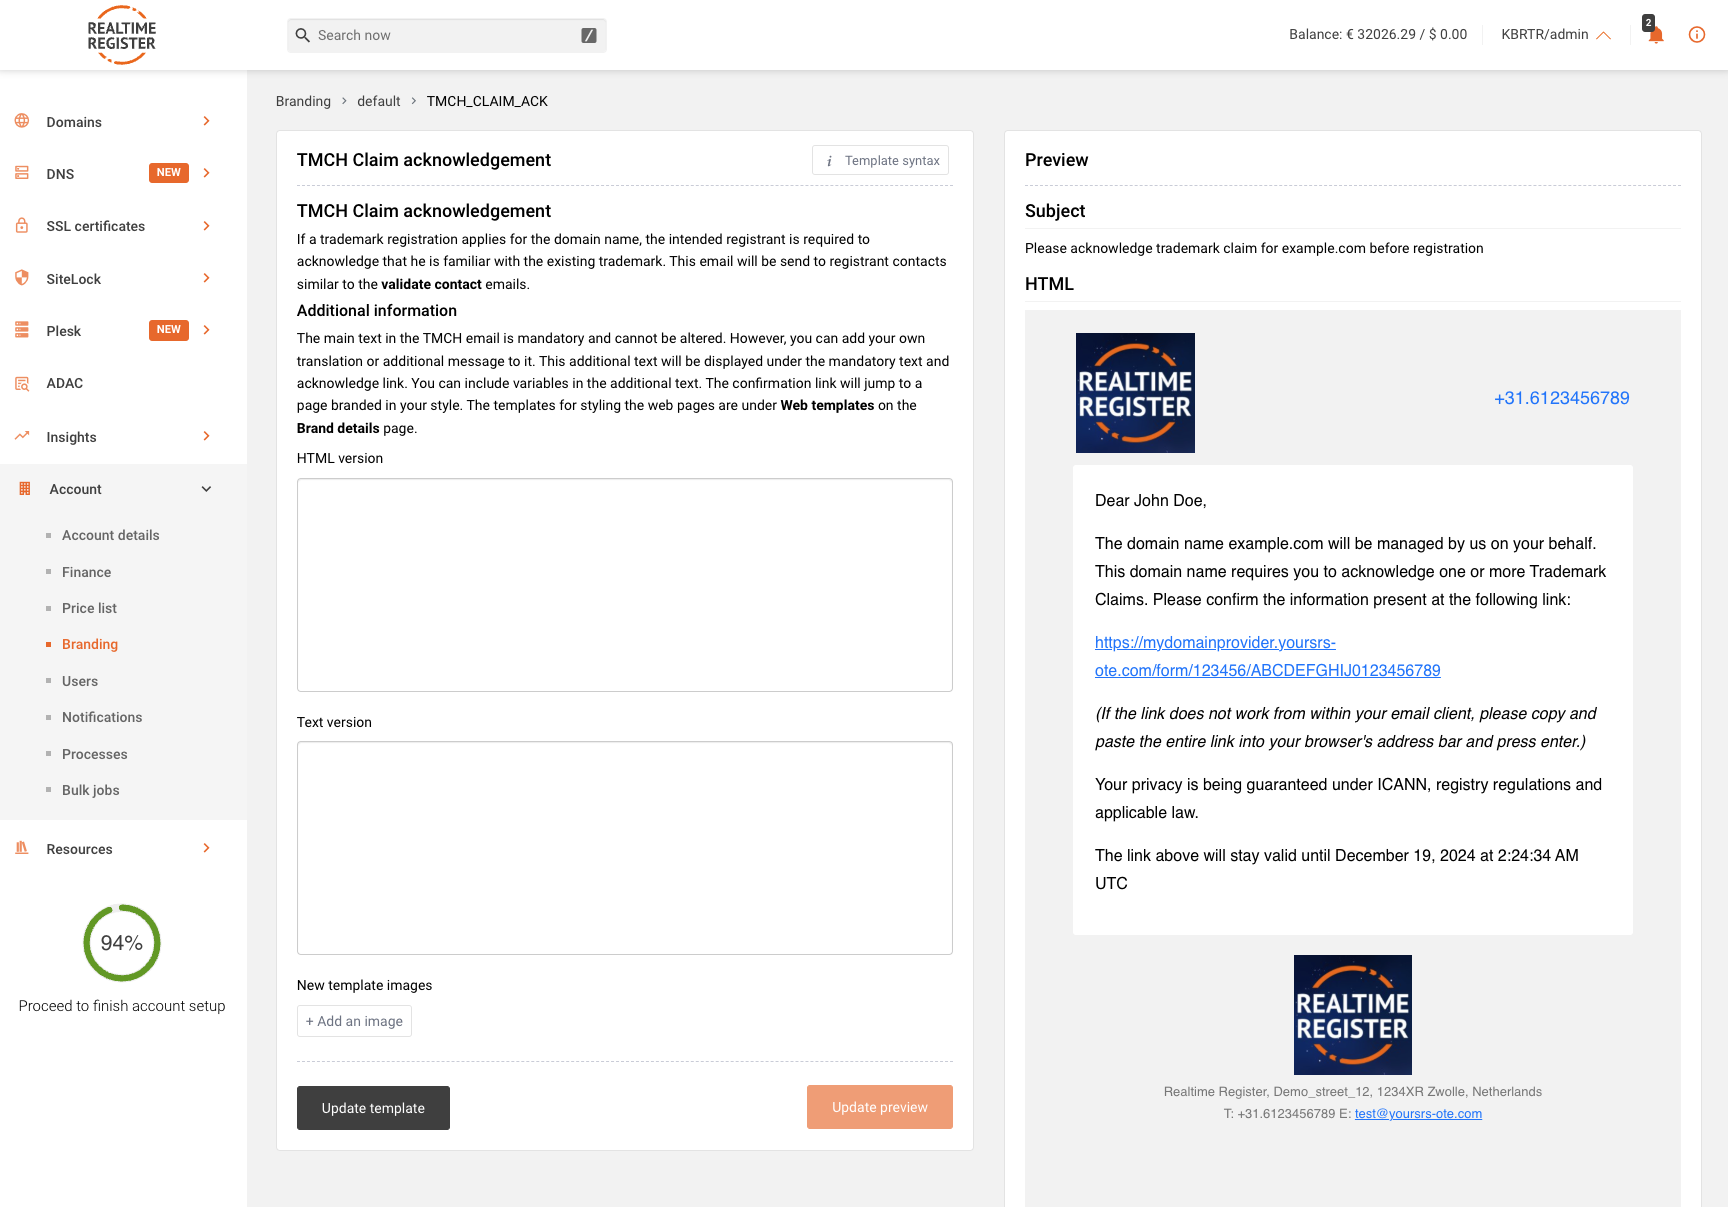This screenshot has width=1728, height=1207.
Task: Click the info circle icon at top right
Action: 1697,35
